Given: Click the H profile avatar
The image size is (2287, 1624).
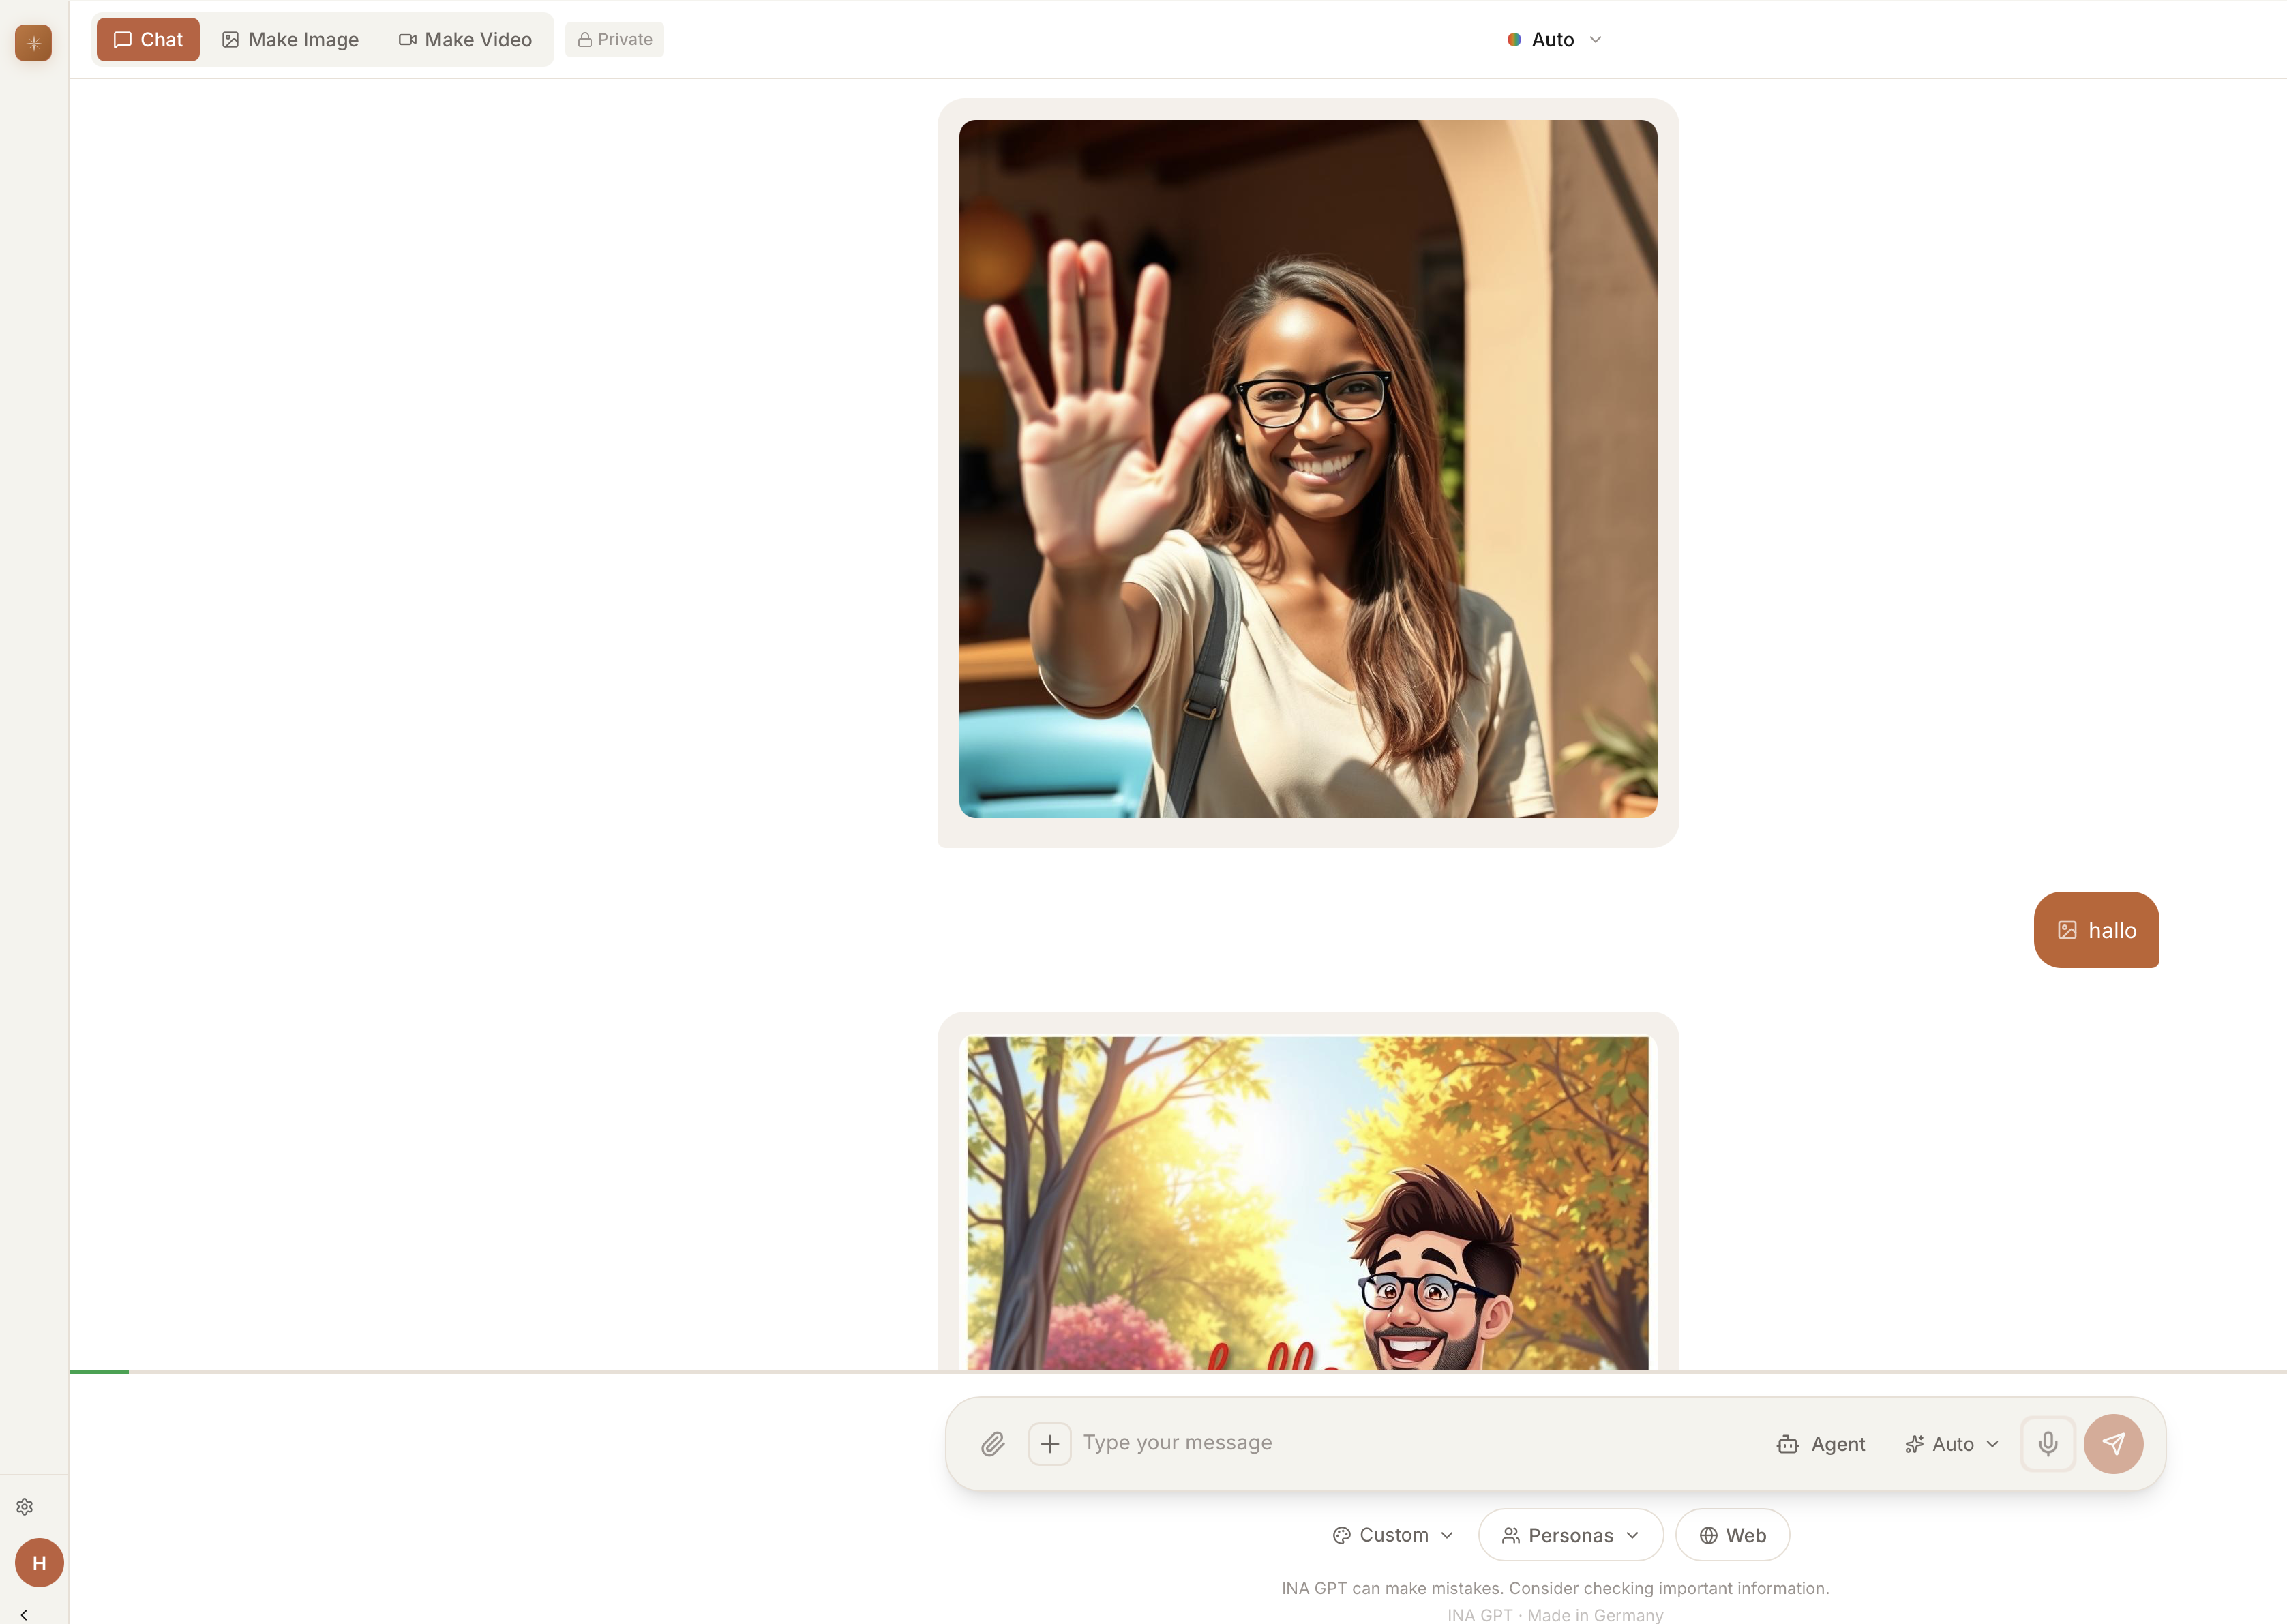Looking at the screenshot, I should (39, 1562).
